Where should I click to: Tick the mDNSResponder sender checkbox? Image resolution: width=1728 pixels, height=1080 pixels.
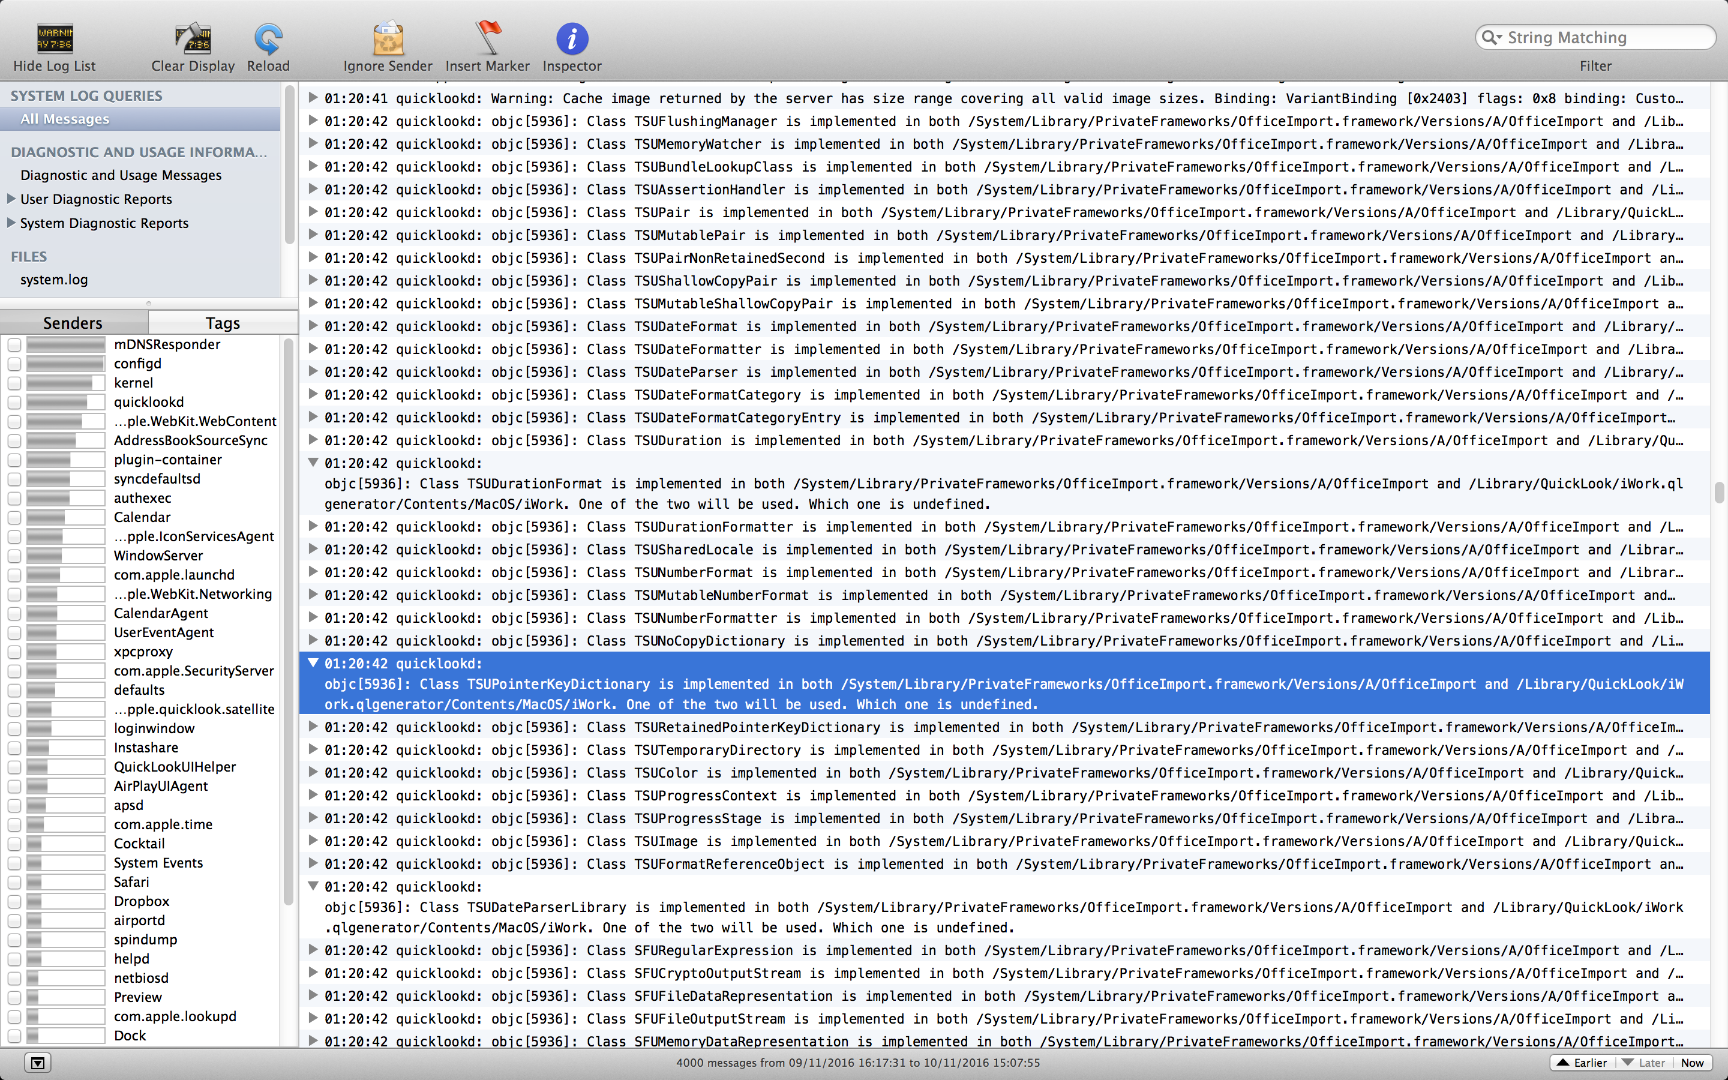(14, 345)
